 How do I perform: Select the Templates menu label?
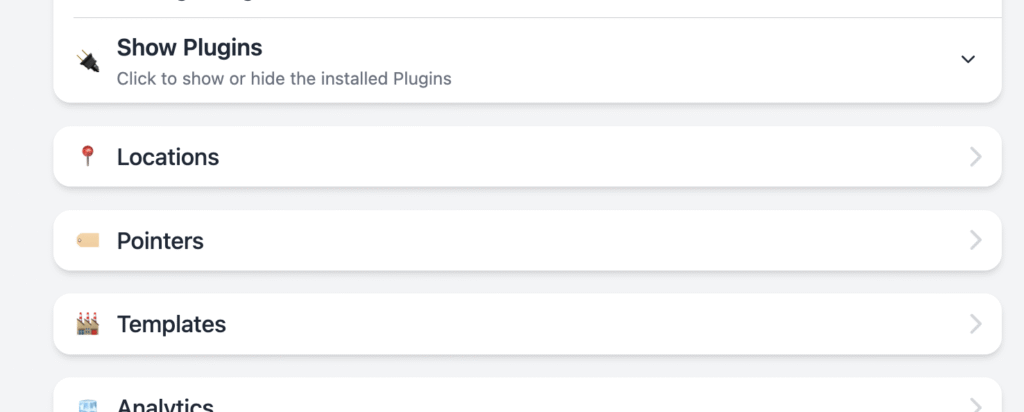tap(171, 325)
